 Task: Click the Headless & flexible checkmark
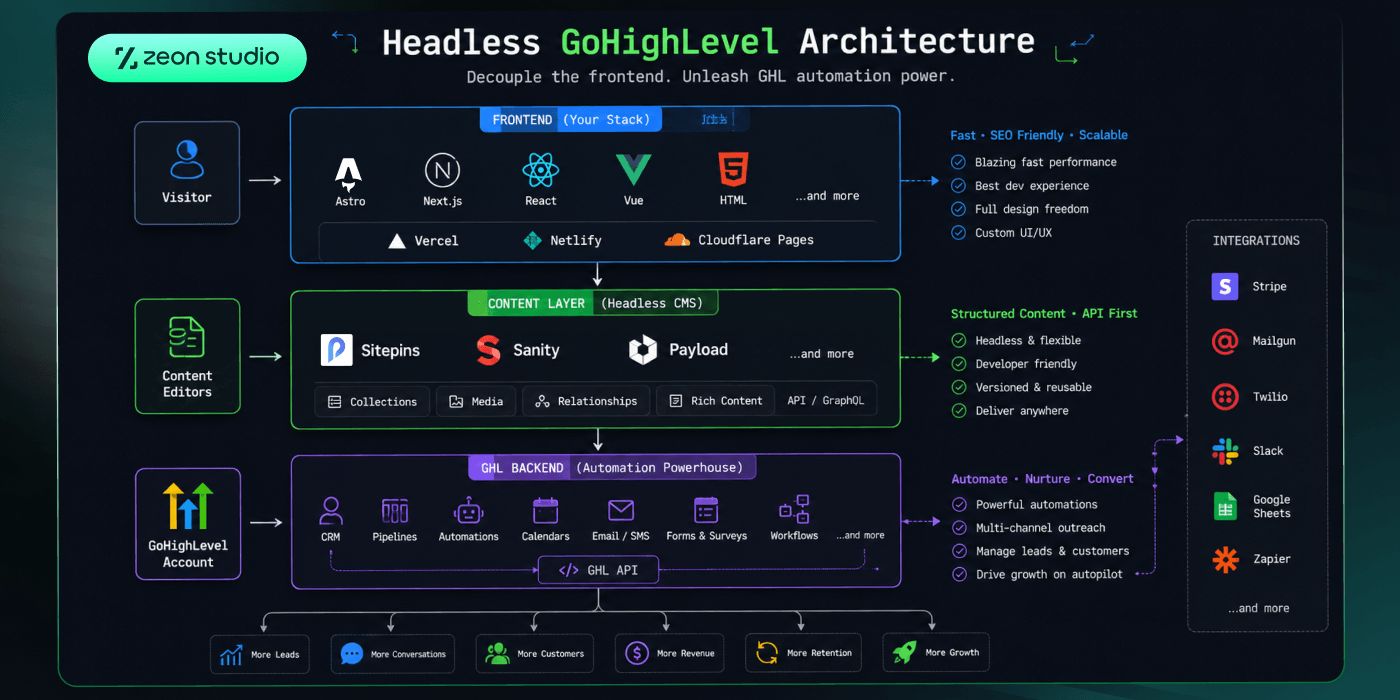tap(958, 340)
